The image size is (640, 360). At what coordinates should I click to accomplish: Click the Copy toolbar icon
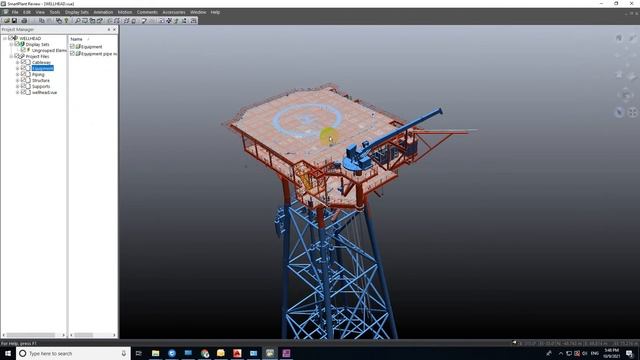point(42,20)
